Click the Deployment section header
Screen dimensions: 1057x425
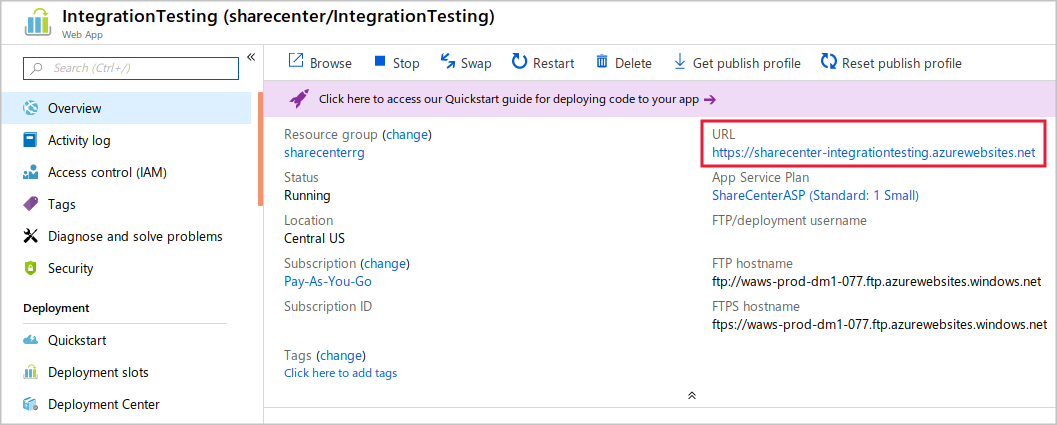pos(56,308)
